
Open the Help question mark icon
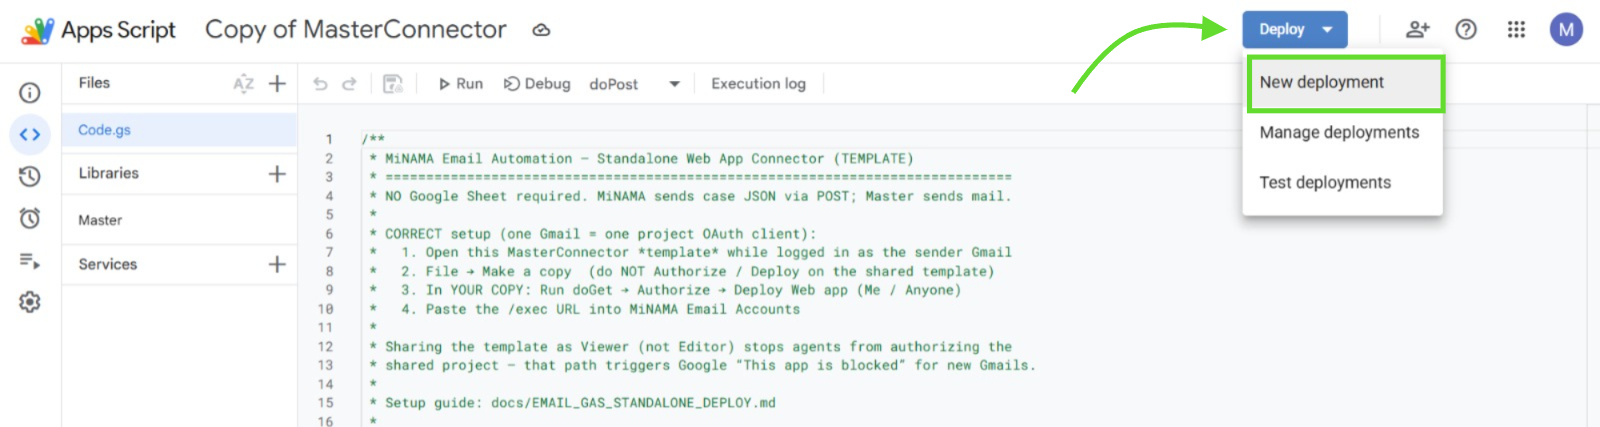pyautogui.click(x=1466, y=29)
